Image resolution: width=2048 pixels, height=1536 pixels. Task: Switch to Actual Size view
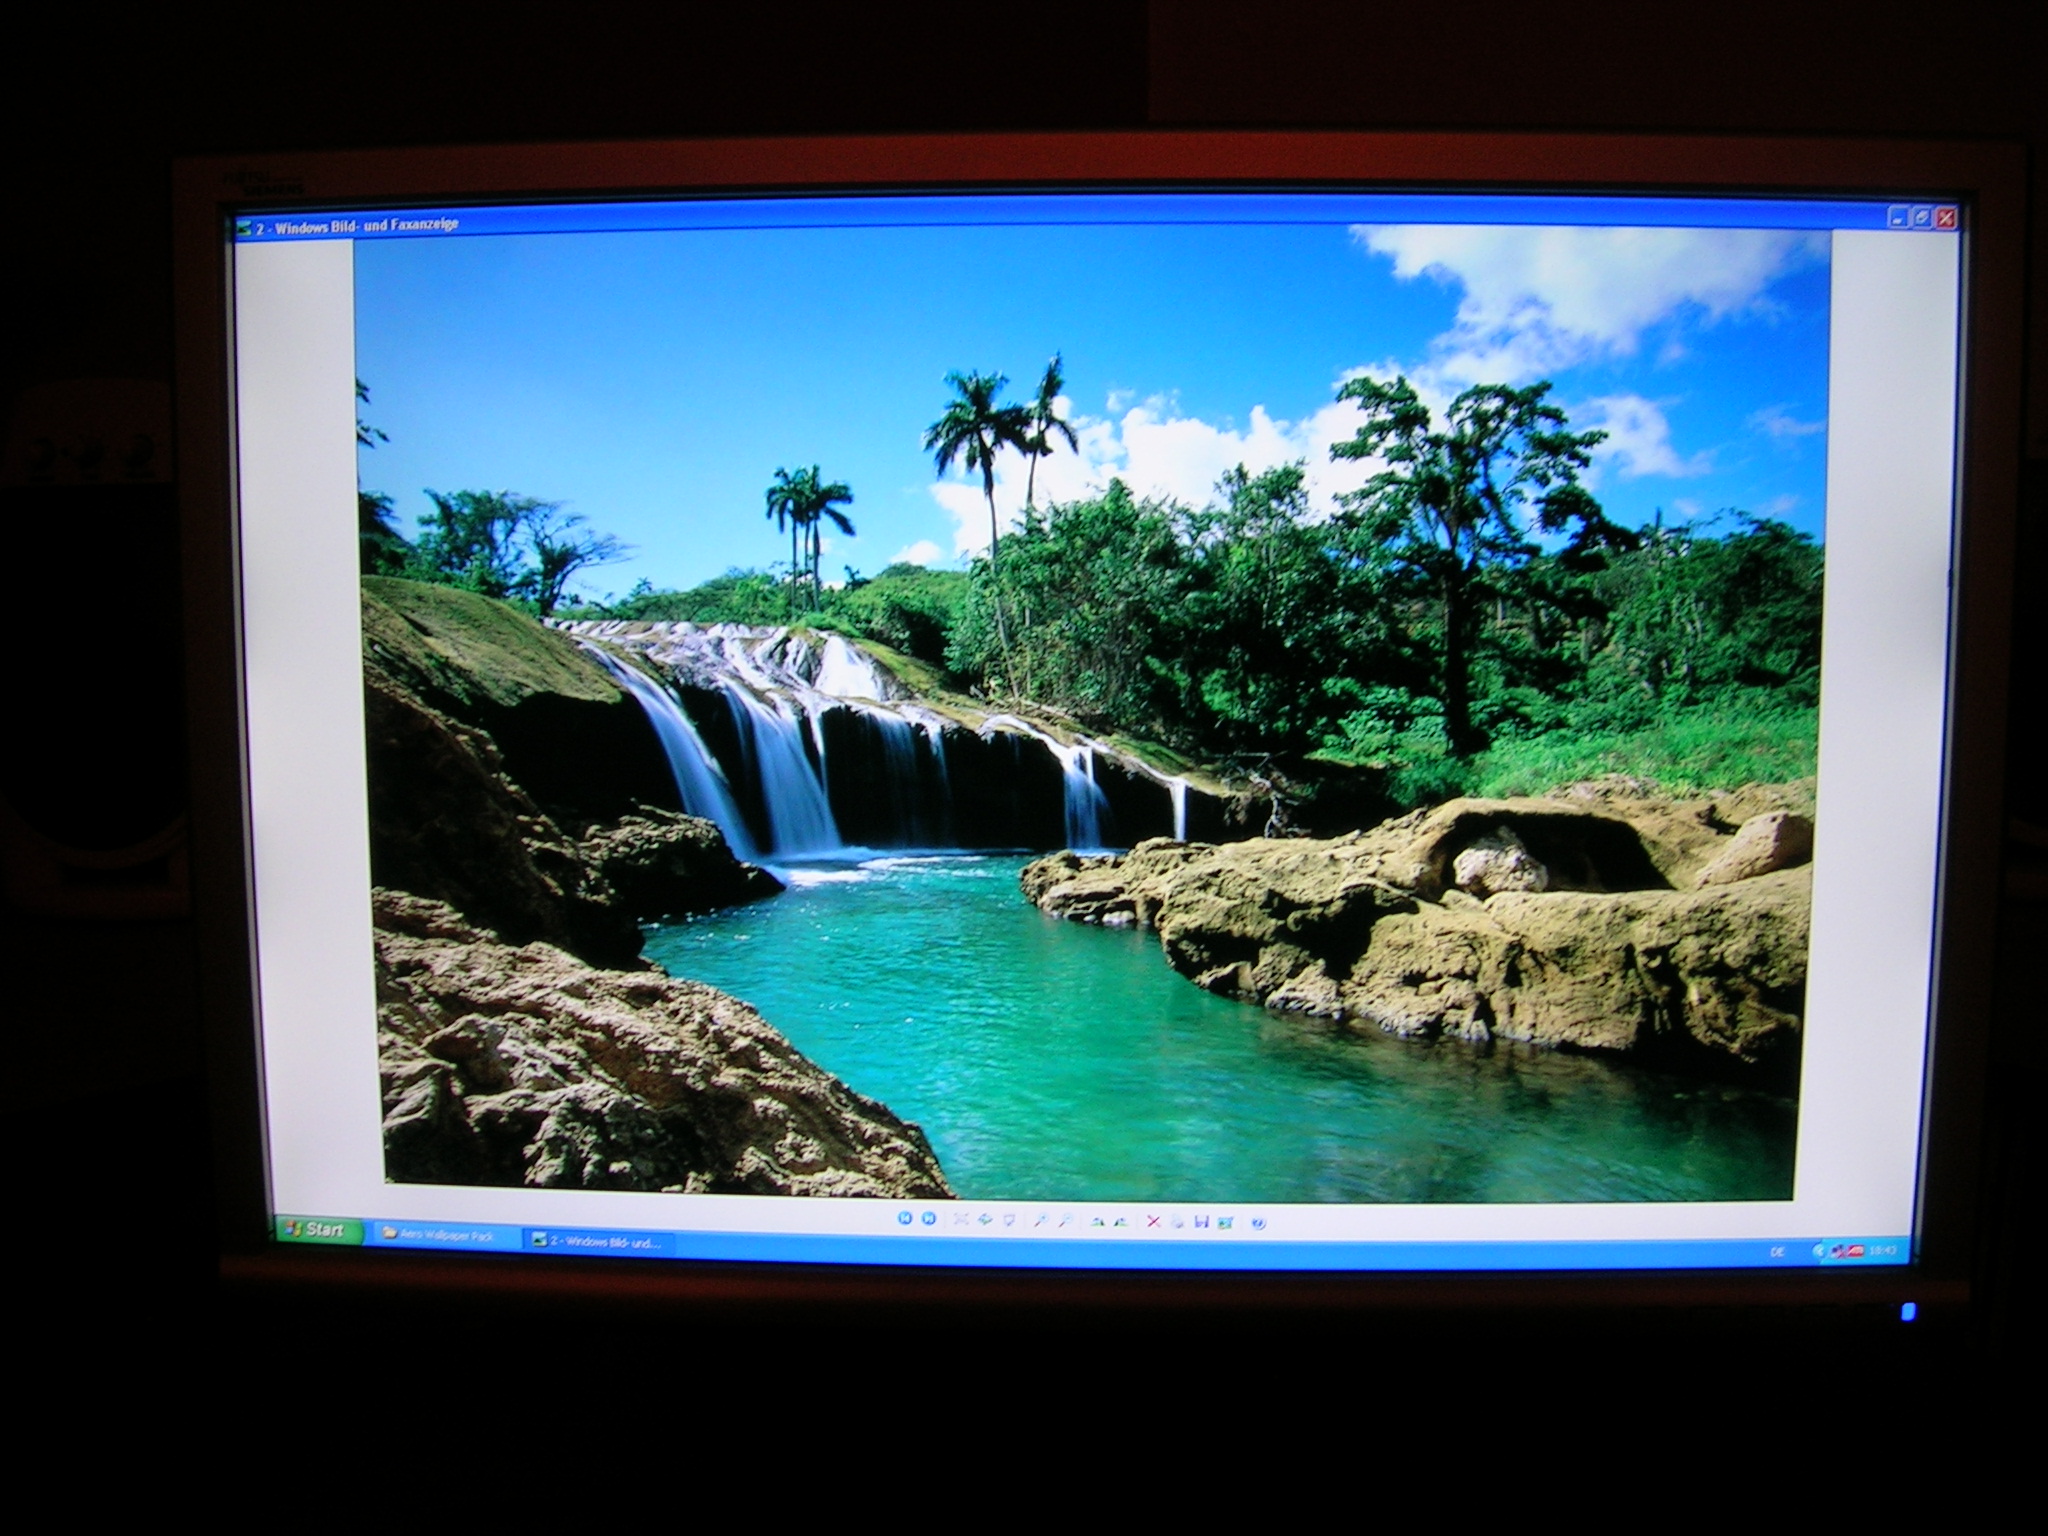[x=985, y=1219]
